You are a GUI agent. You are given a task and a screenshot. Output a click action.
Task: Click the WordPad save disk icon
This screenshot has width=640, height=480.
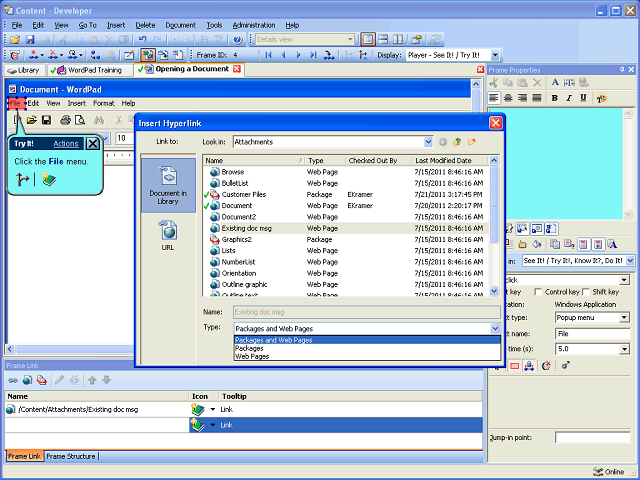pos(47,120)
